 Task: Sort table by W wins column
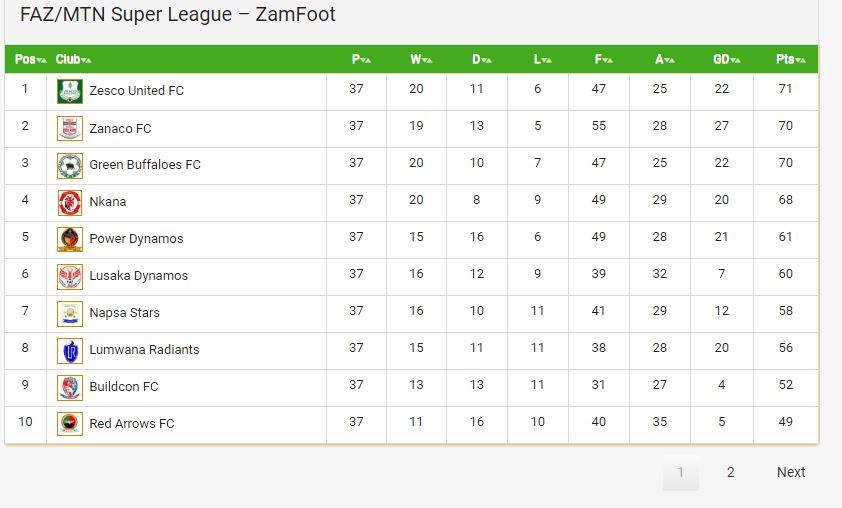[421, 59]
